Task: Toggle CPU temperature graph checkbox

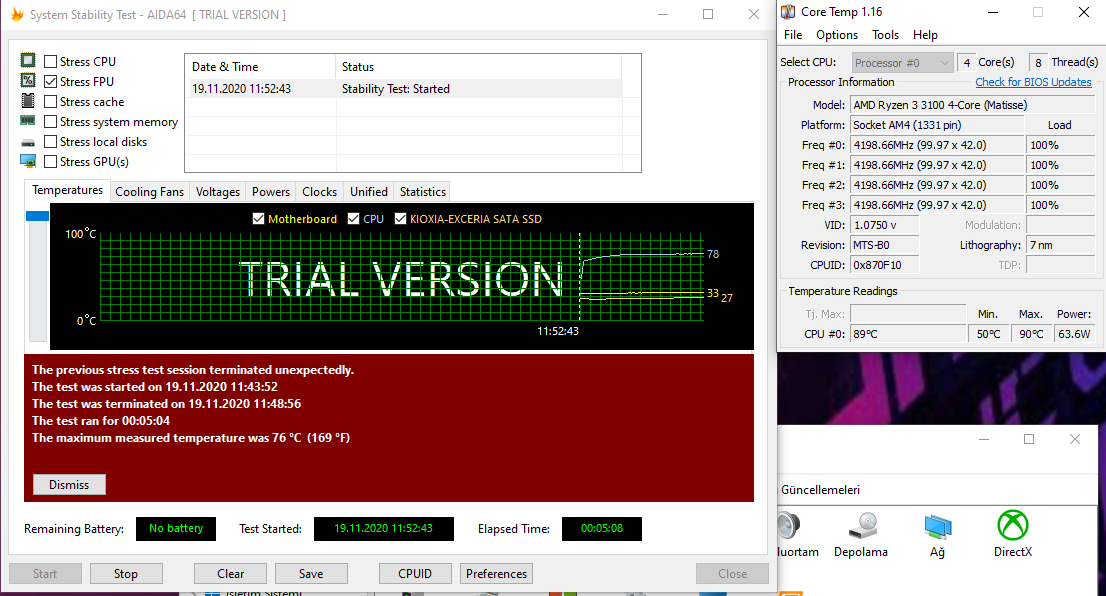Action: tap(353, 219)
